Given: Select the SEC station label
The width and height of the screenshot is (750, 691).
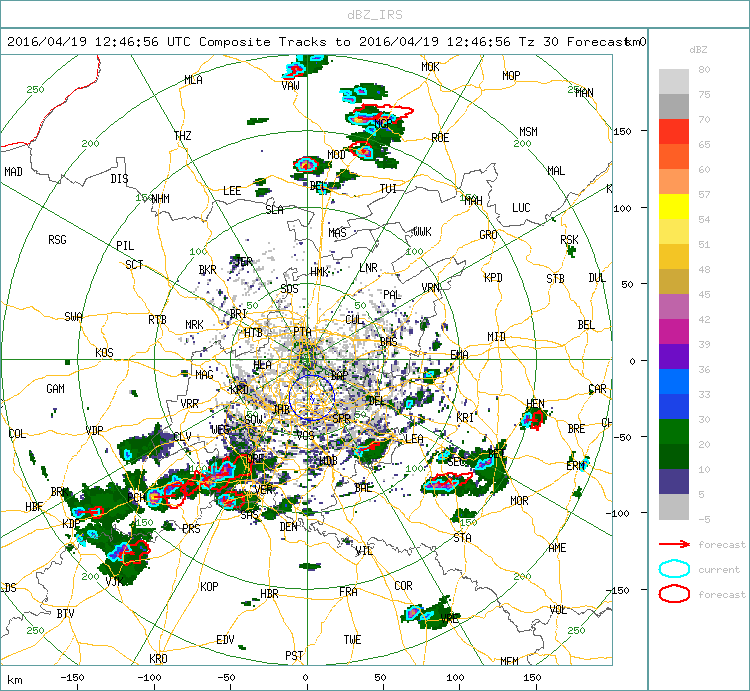Looking at the screenshot, I should tap(456, 462).
